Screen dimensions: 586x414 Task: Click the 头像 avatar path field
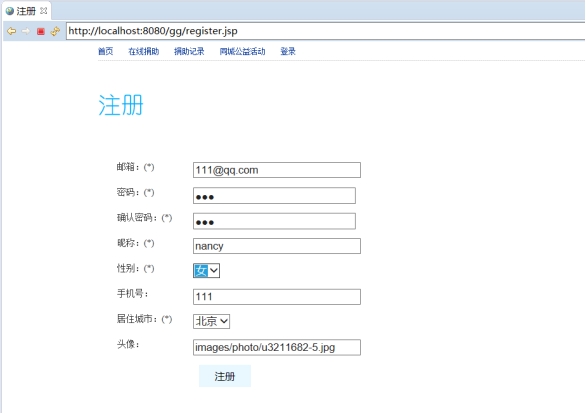click(277, 347)
